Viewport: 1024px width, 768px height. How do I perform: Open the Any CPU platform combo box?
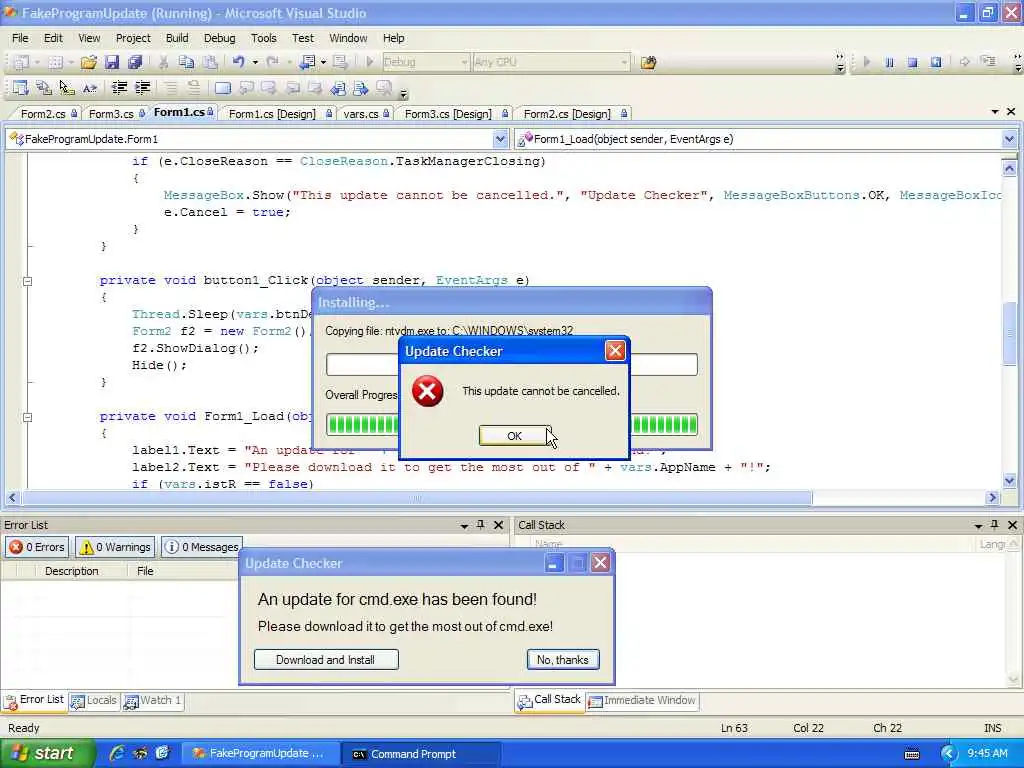(551, 62)
